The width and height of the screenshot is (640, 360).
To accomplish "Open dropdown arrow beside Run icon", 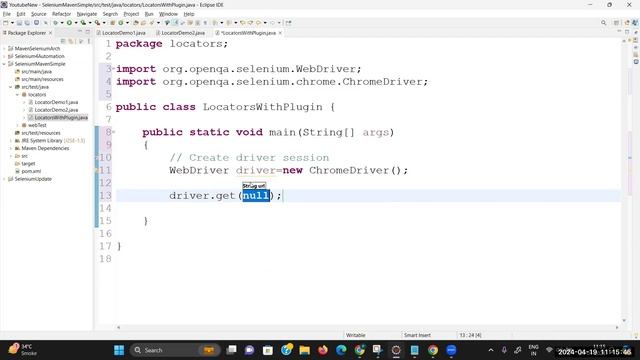I will coord(76,23).
